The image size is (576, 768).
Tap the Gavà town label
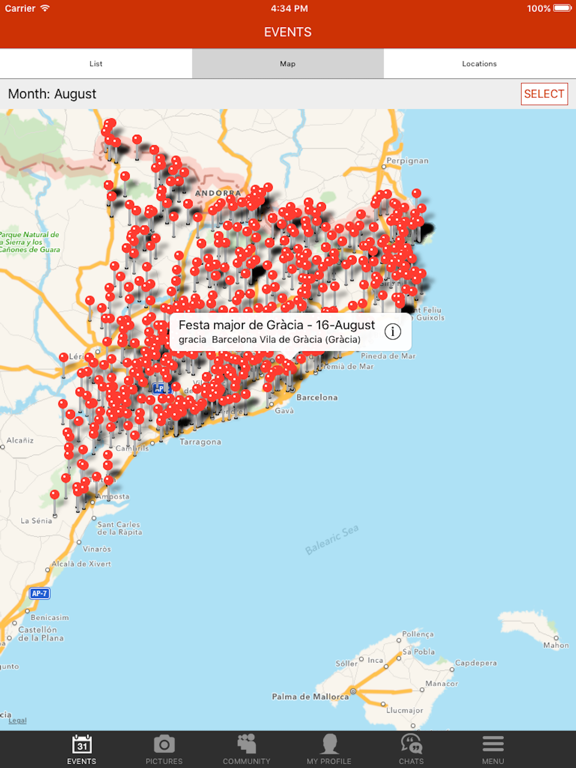point(284,410)
